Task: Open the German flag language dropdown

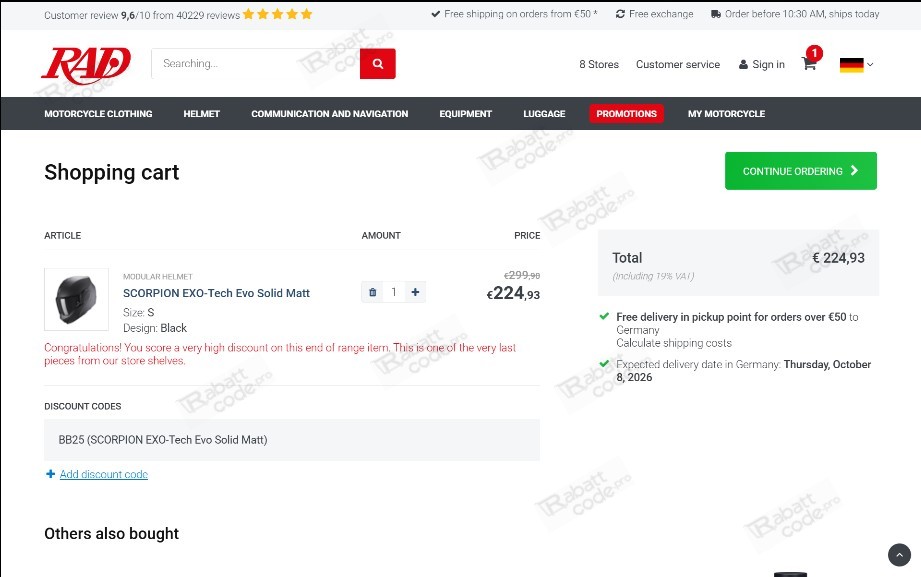Action: (x=856, y=65)
